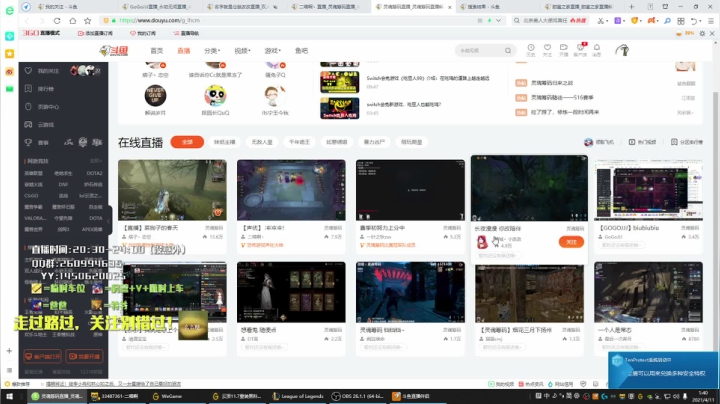Expand the address bar dropdown arrow
720x404 pixels.
point(498,21)
